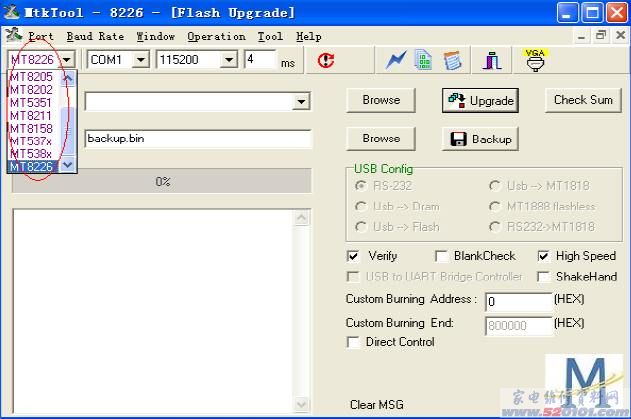
Task: Click chip list scroll up arrow
Action: (x=68, y=78)
